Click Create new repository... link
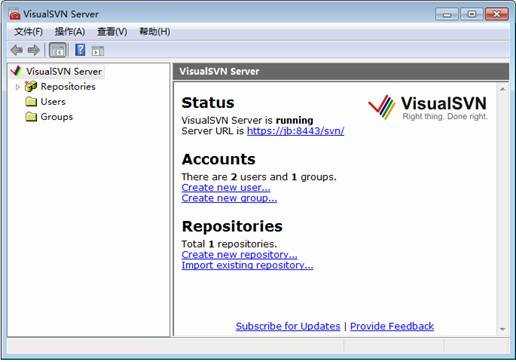 click(239, 255)
